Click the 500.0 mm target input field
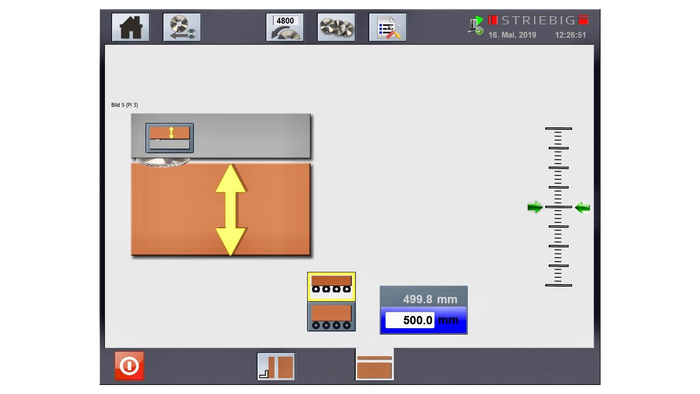Screen dimensions: 700x394 coord(409,320)
